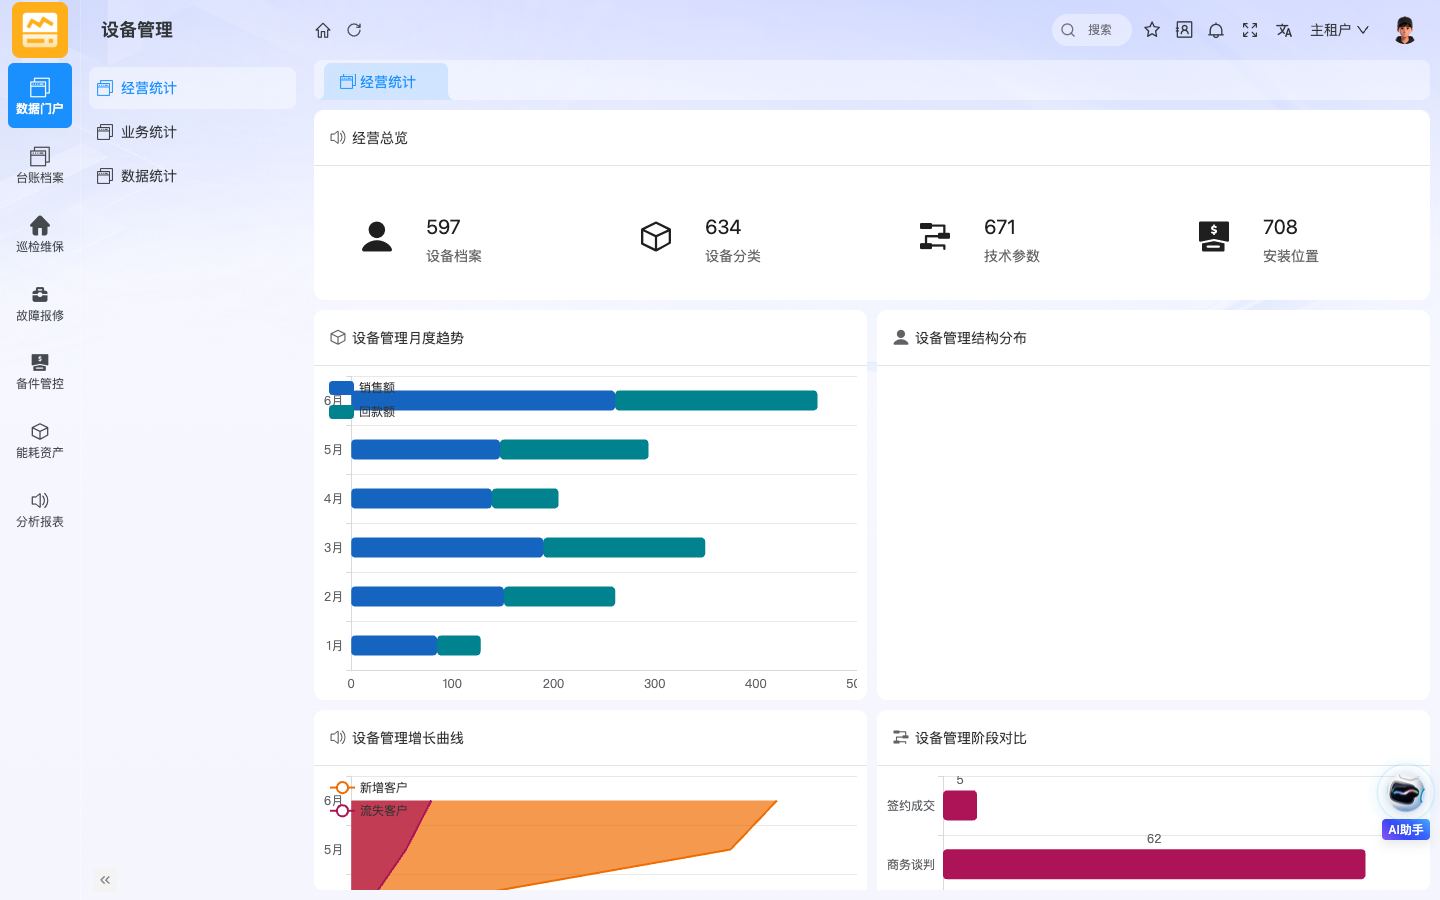Toggle the 回款额 legend series

point(362,411)
